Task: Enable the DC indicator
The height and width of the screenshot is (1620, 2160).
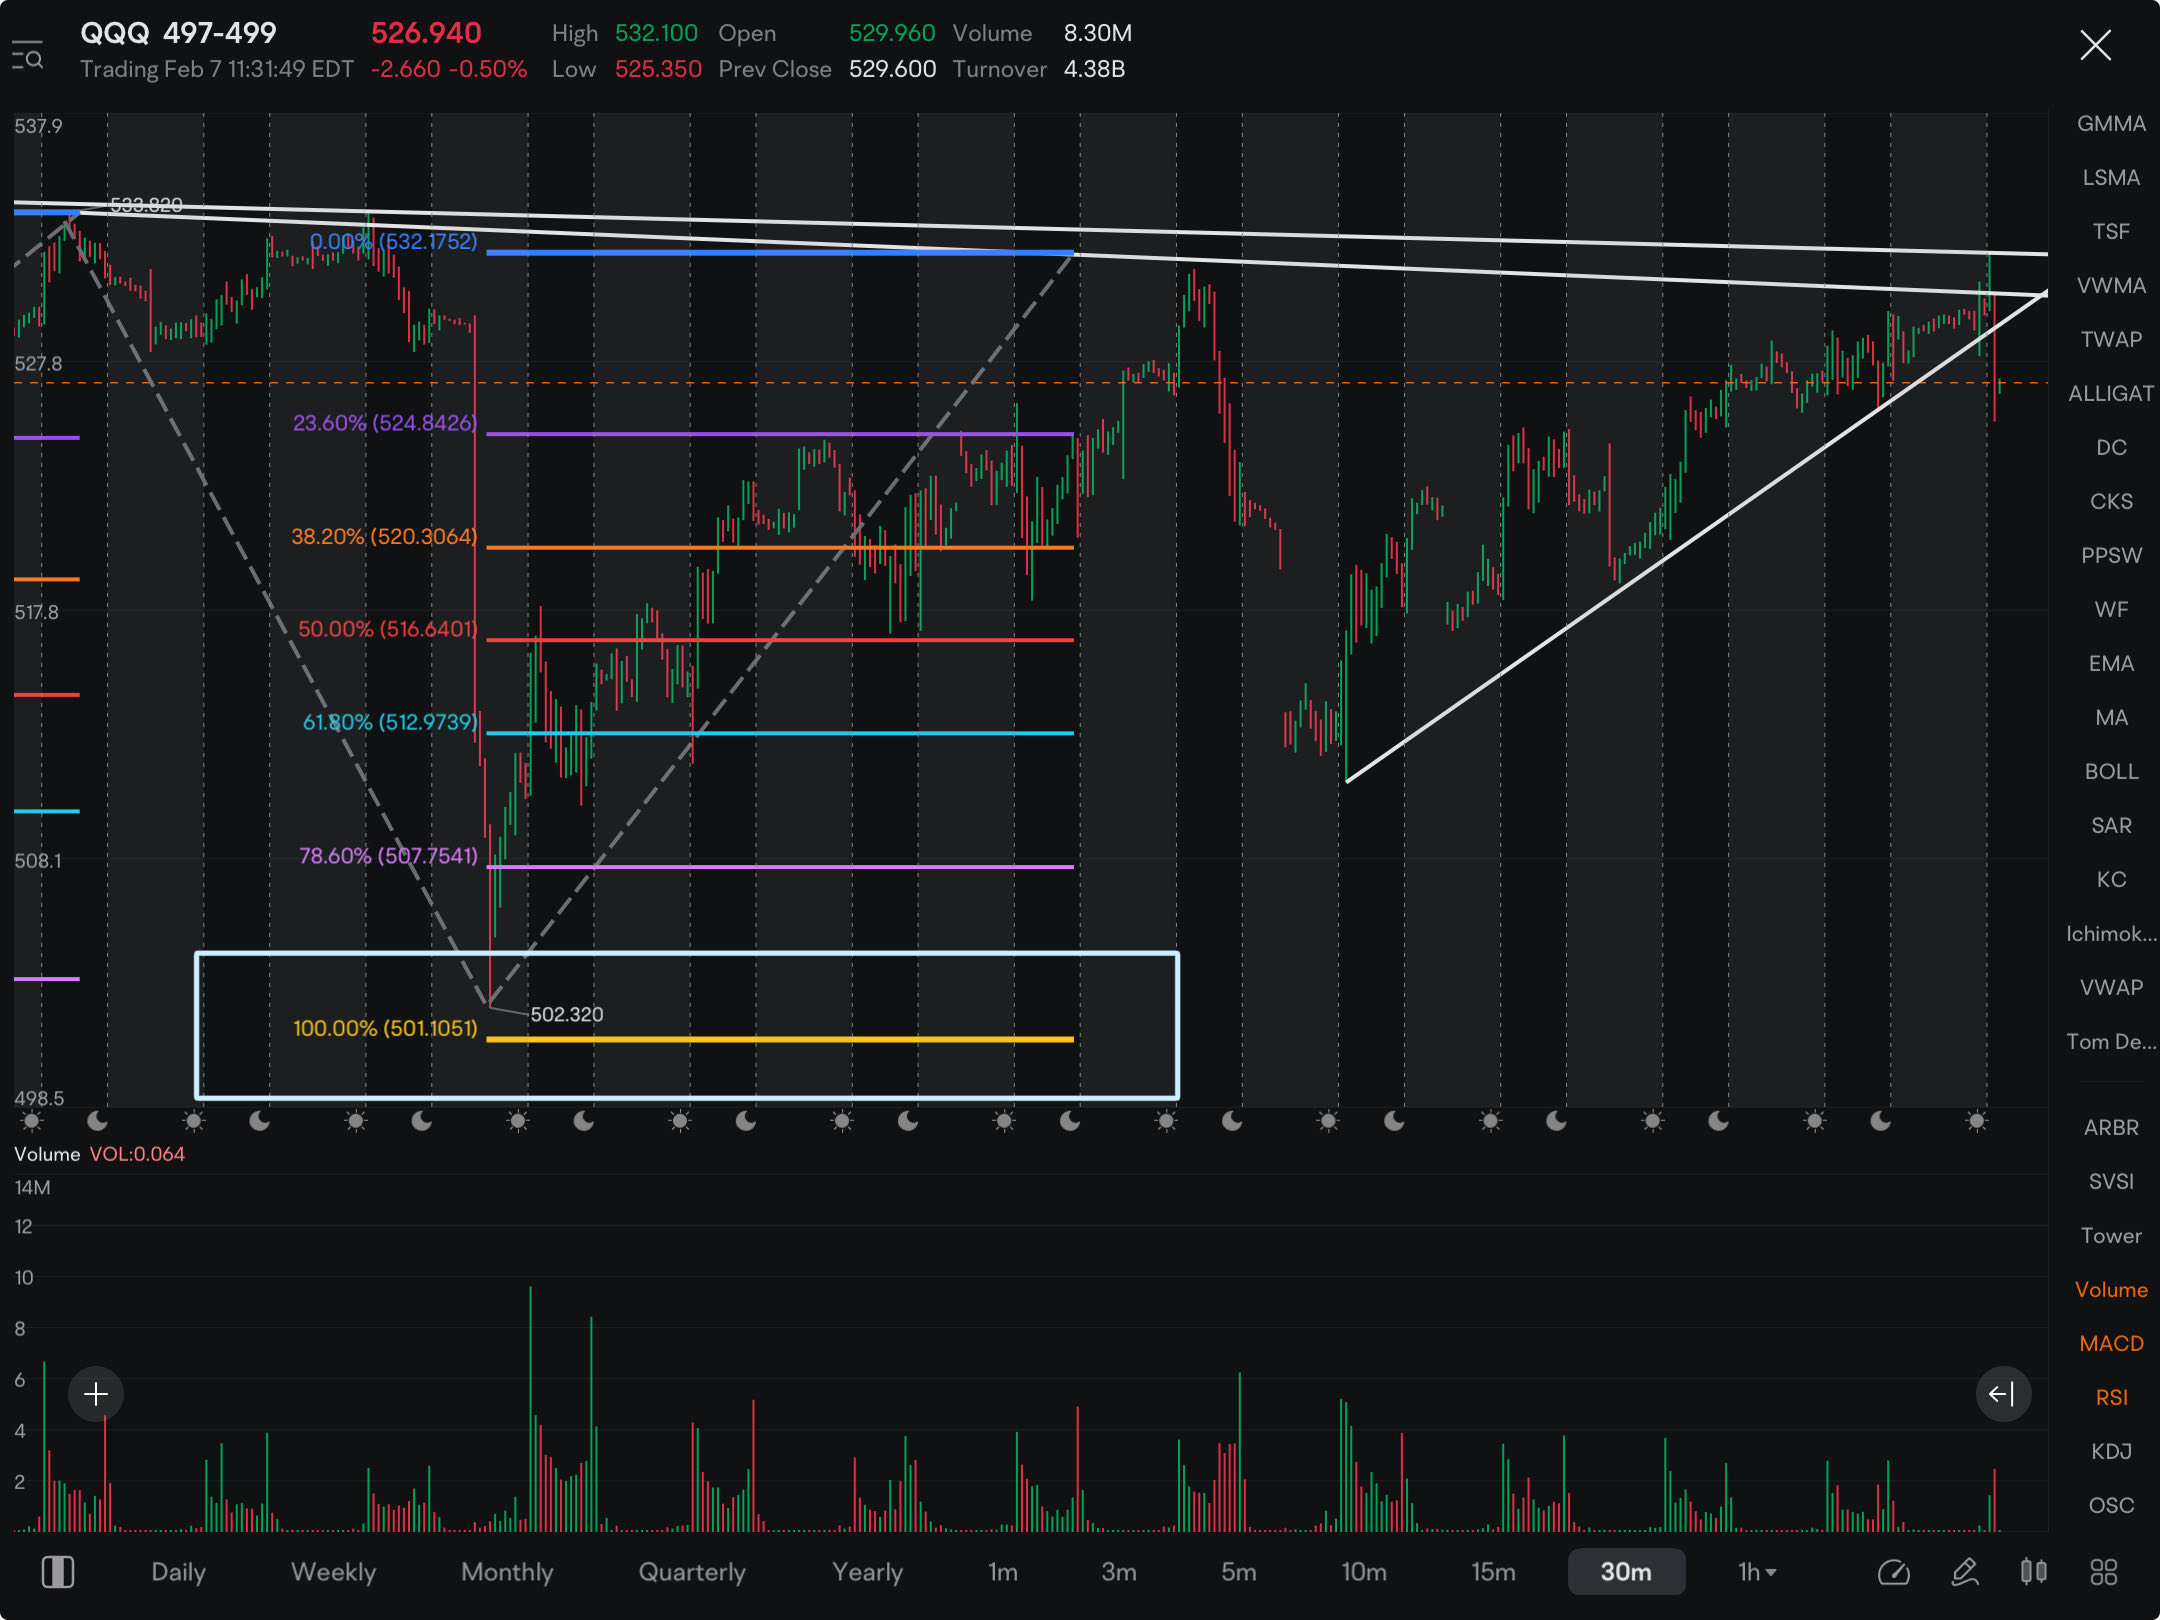Action: (2111, 448)
